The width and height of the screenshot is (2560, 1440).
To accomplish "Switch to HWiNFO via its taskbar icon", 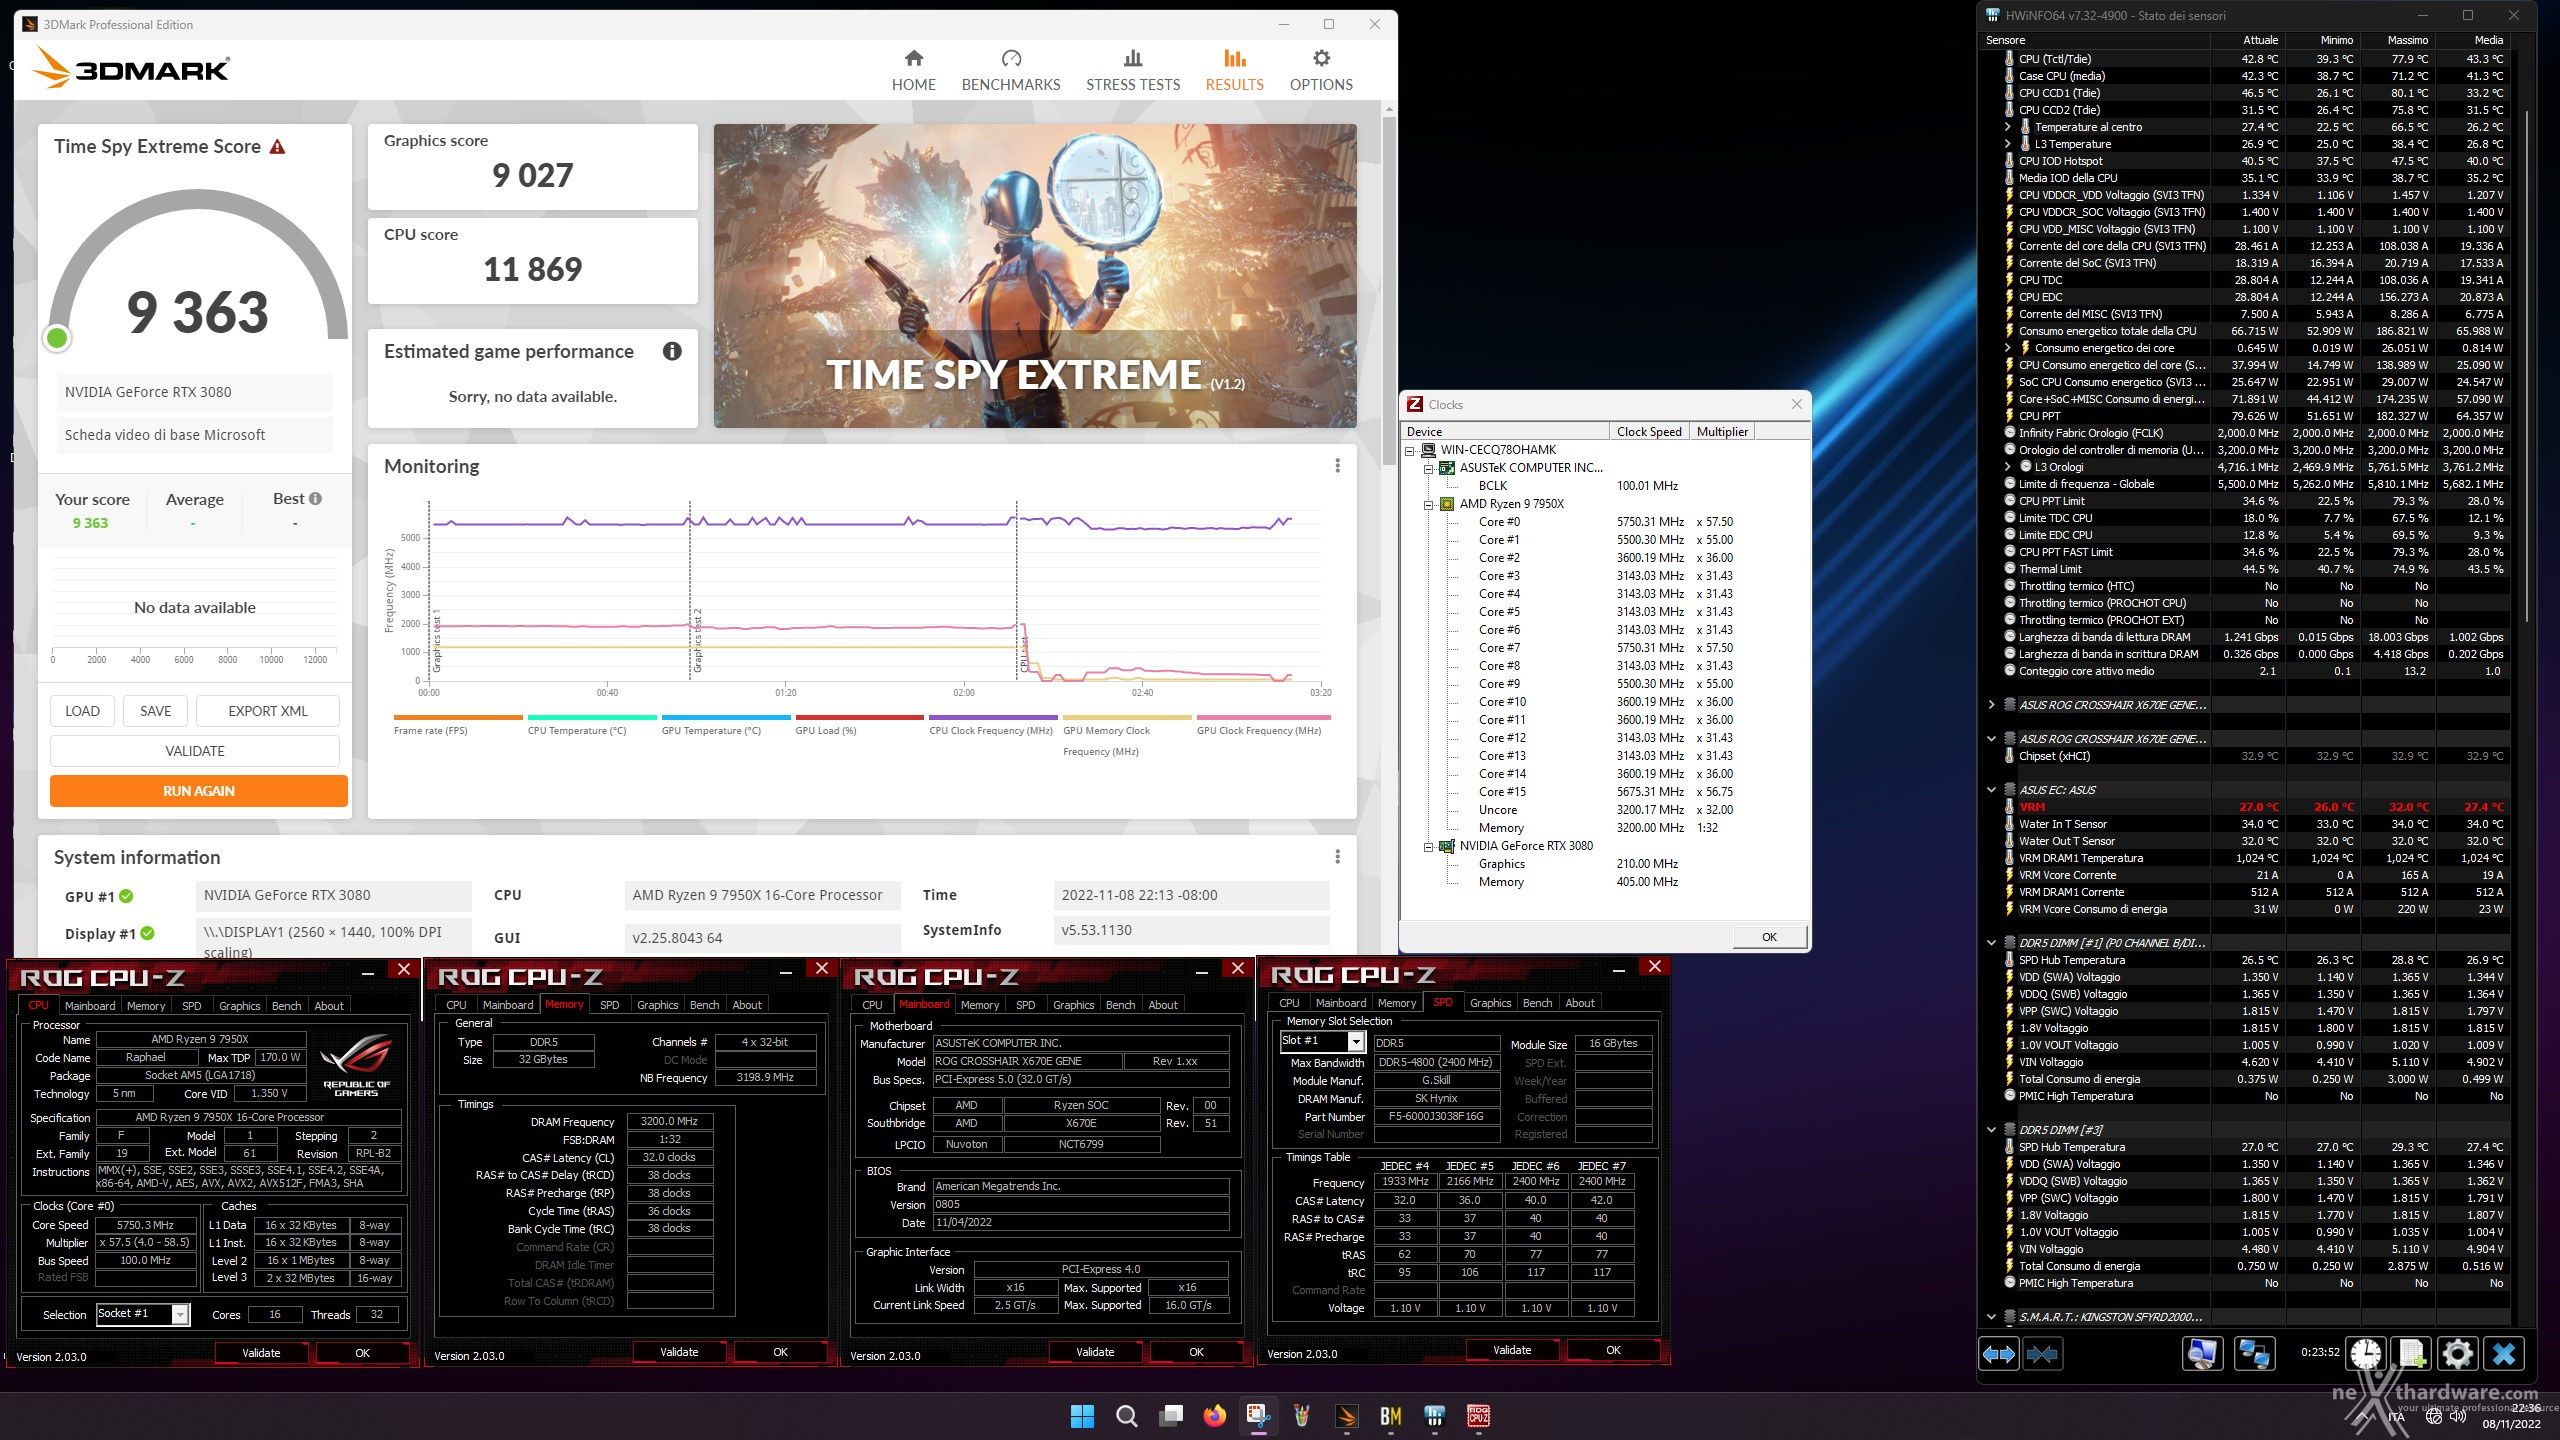I will [x=1434, y=1416].
